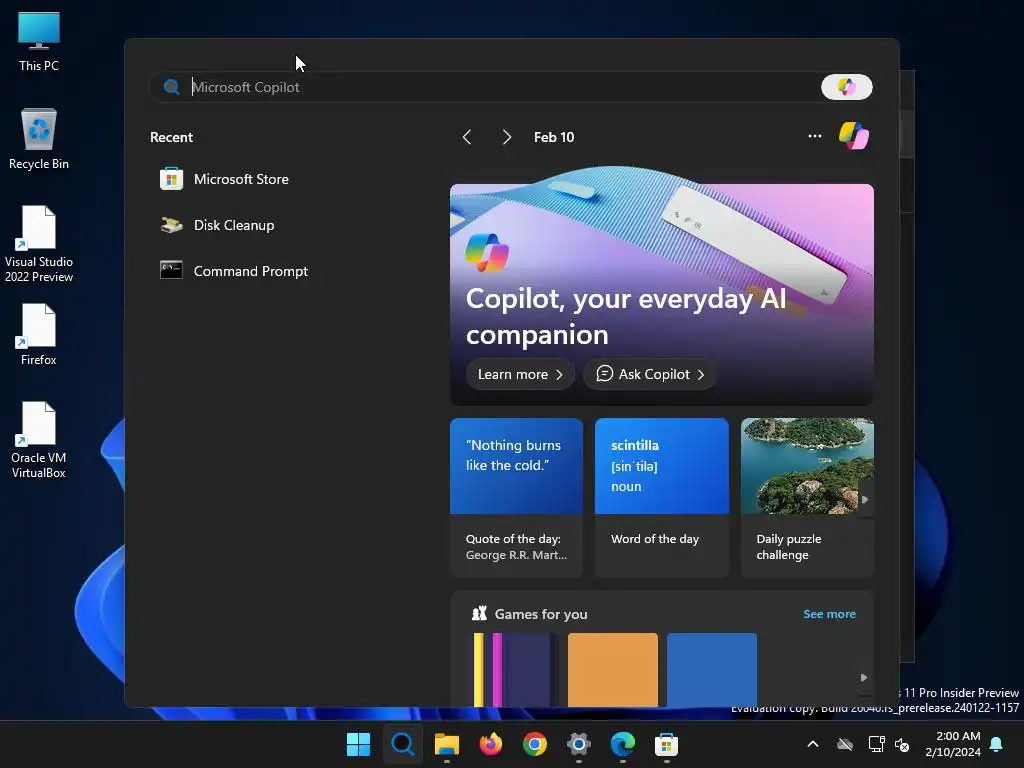Launch Command Prompt from Recent list
Viewport: 1024px width, 768px height.
(234, 271)
